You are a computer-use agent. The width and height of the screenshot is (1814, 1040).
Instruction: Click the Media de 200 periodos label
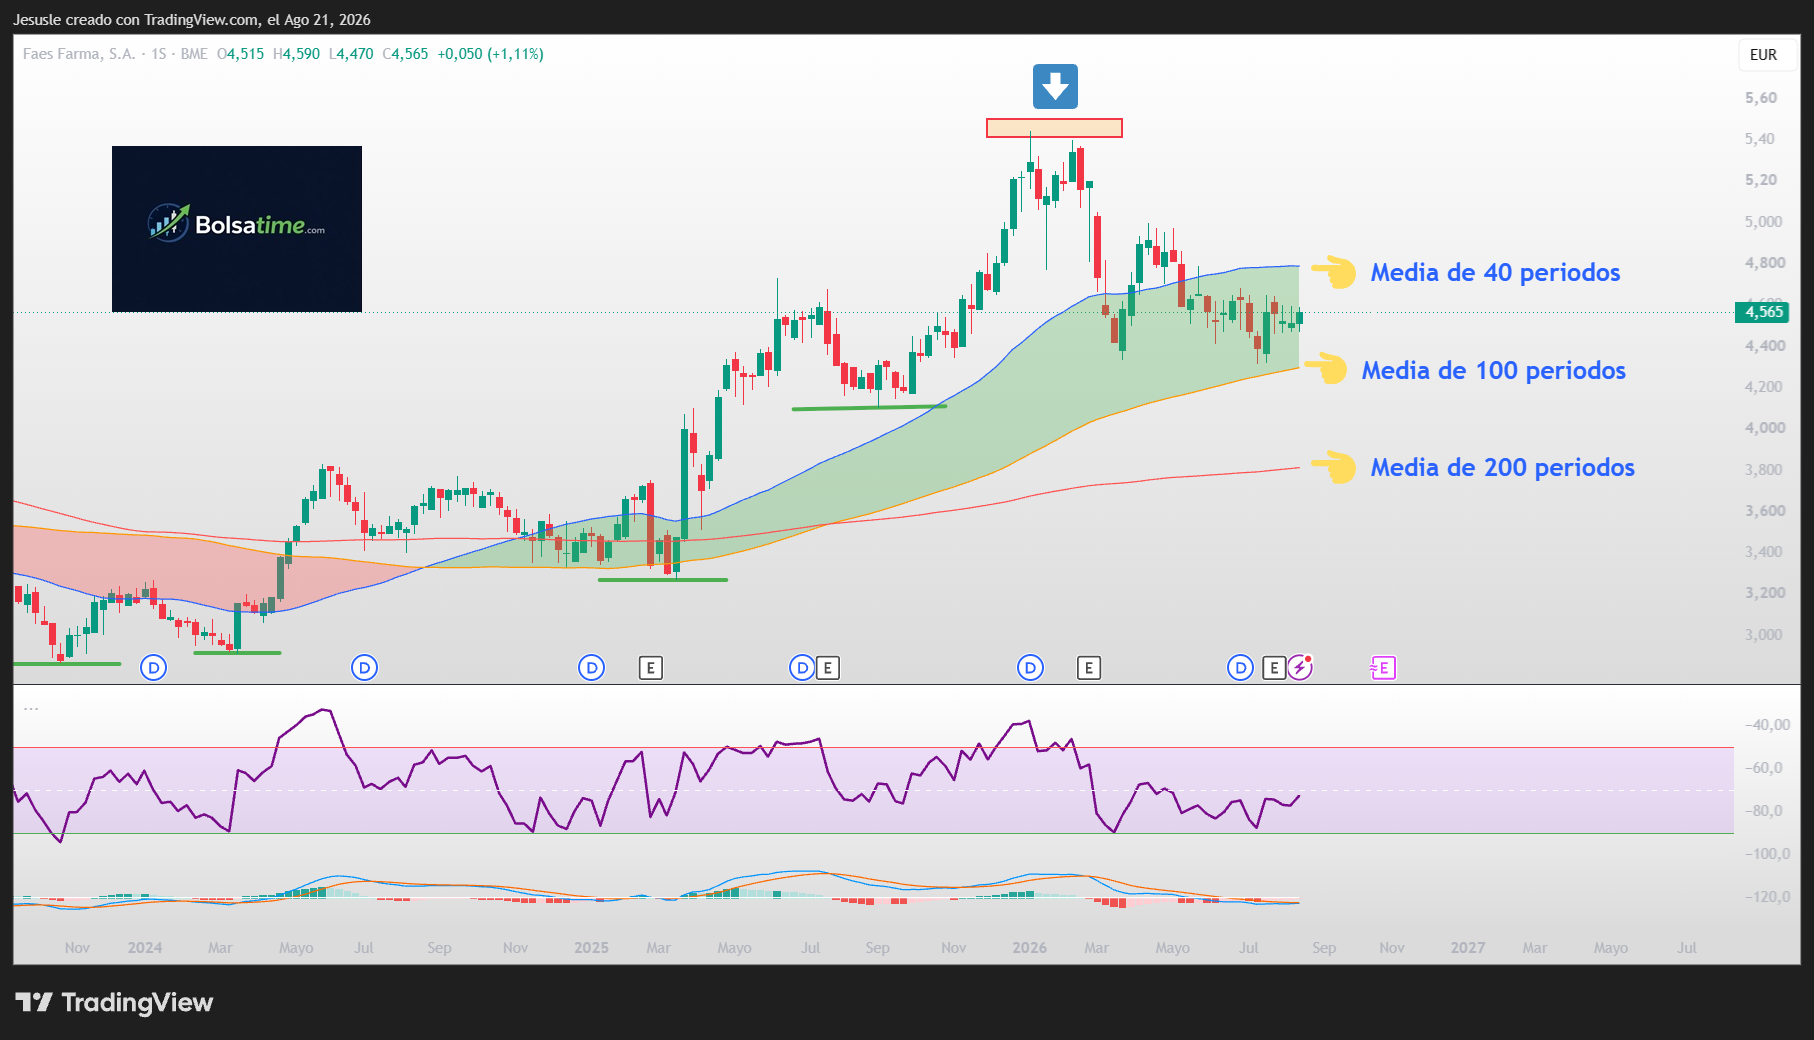tap(1502, 467)
